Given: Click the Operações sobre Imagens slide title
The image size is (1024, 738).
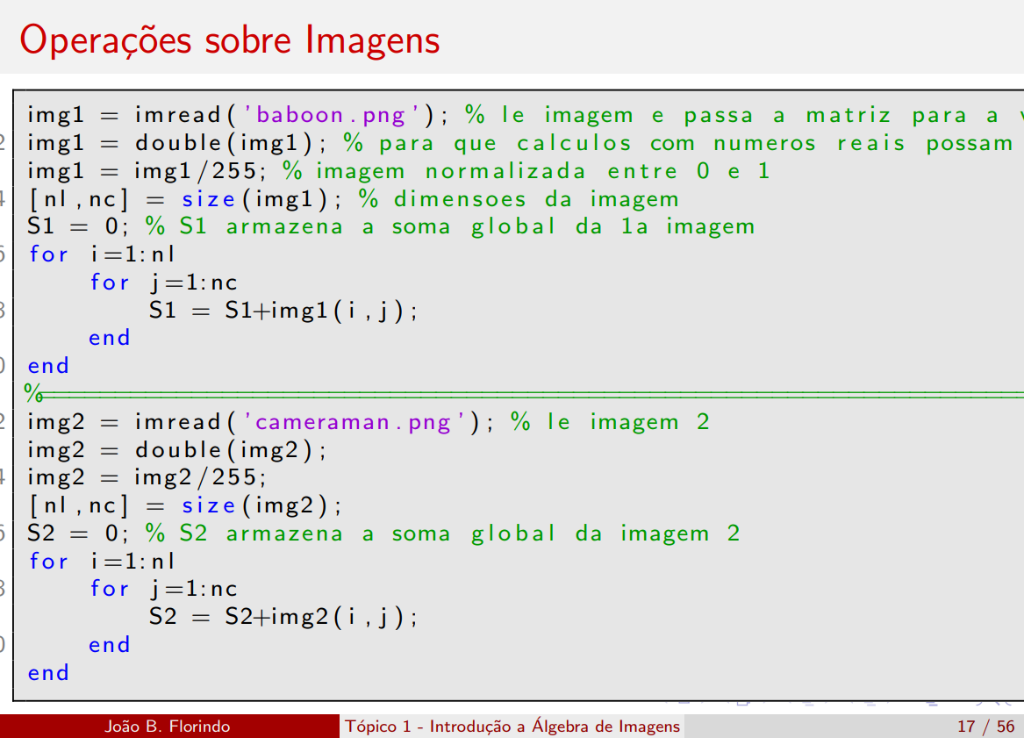Looking at the screenshot, I should tap(230, 40).
